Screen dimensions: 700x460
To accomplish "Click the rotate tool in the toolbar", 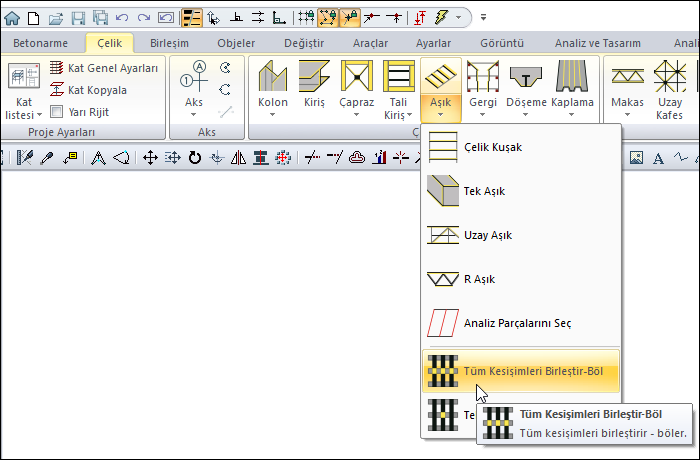I will (x=194, y=157).
